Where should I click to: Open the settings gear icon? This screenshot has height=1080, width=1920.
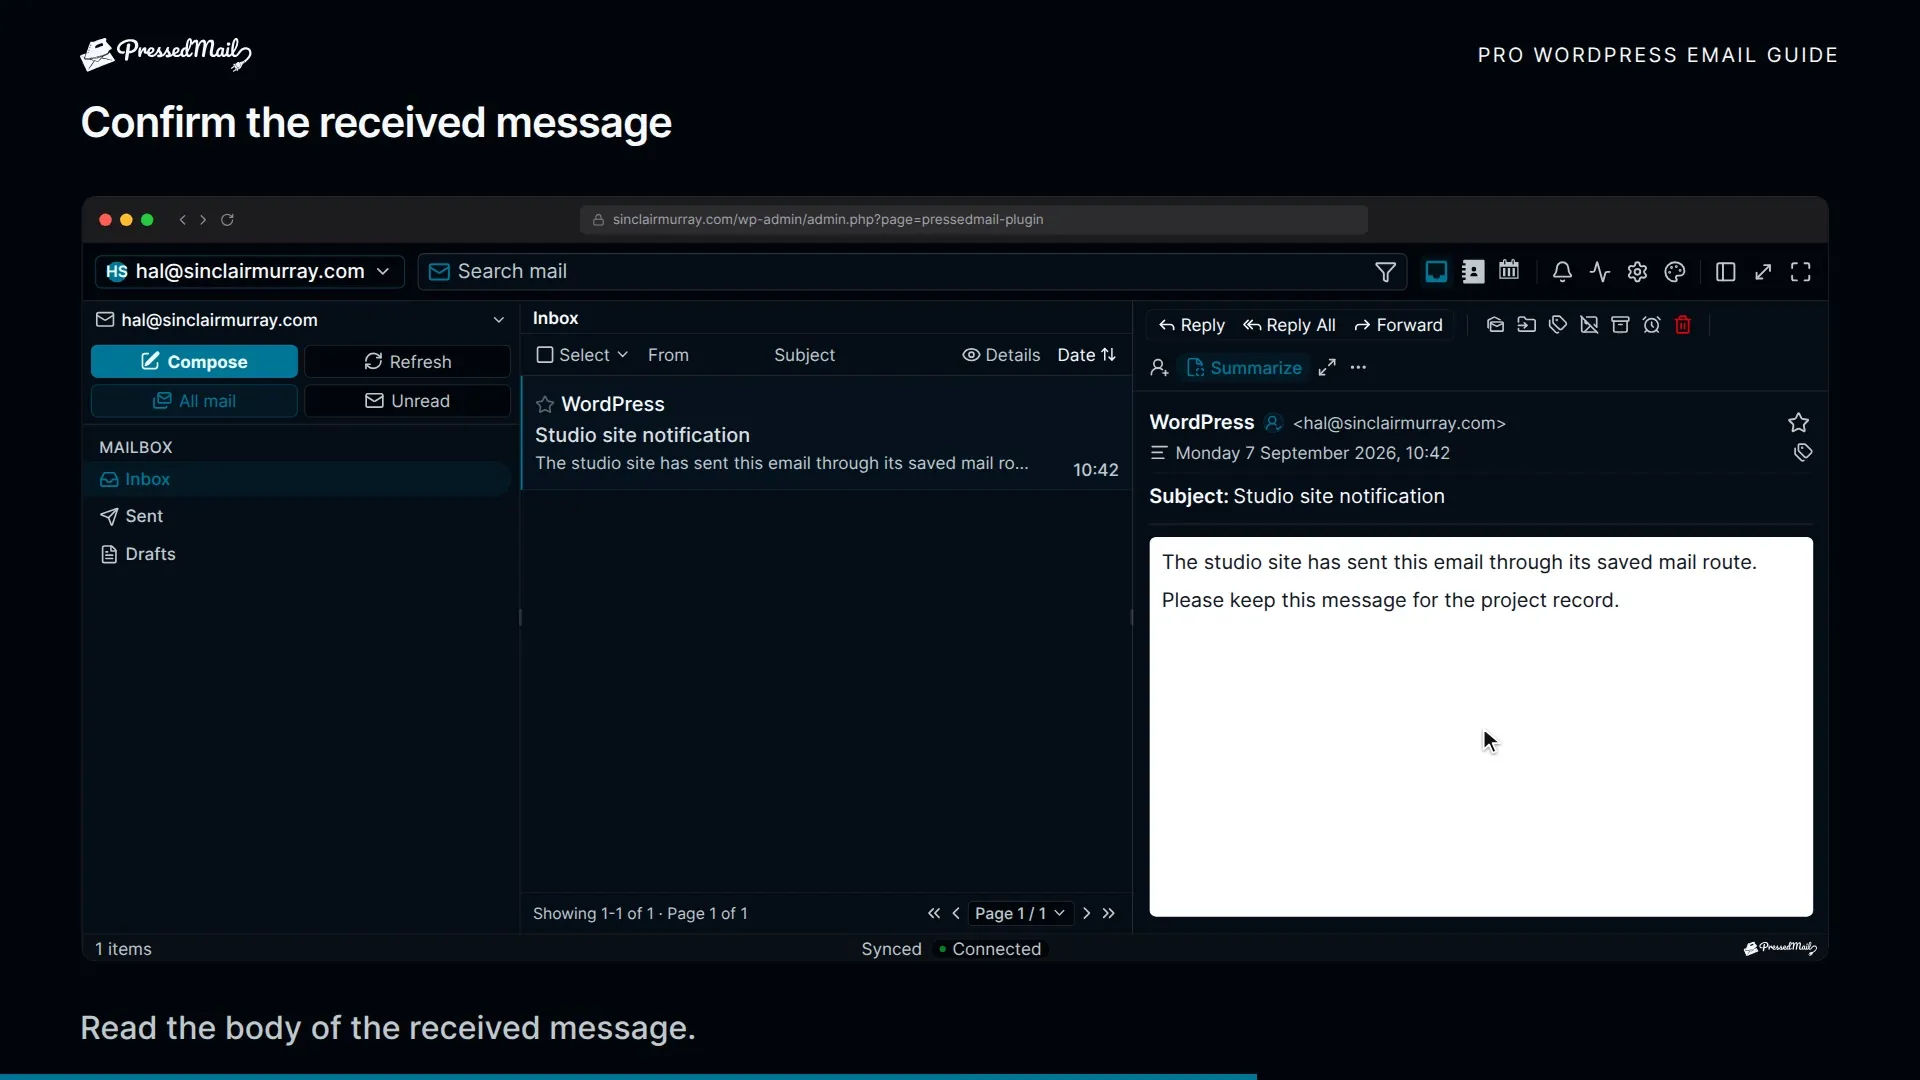click(x=1637, y=272)
